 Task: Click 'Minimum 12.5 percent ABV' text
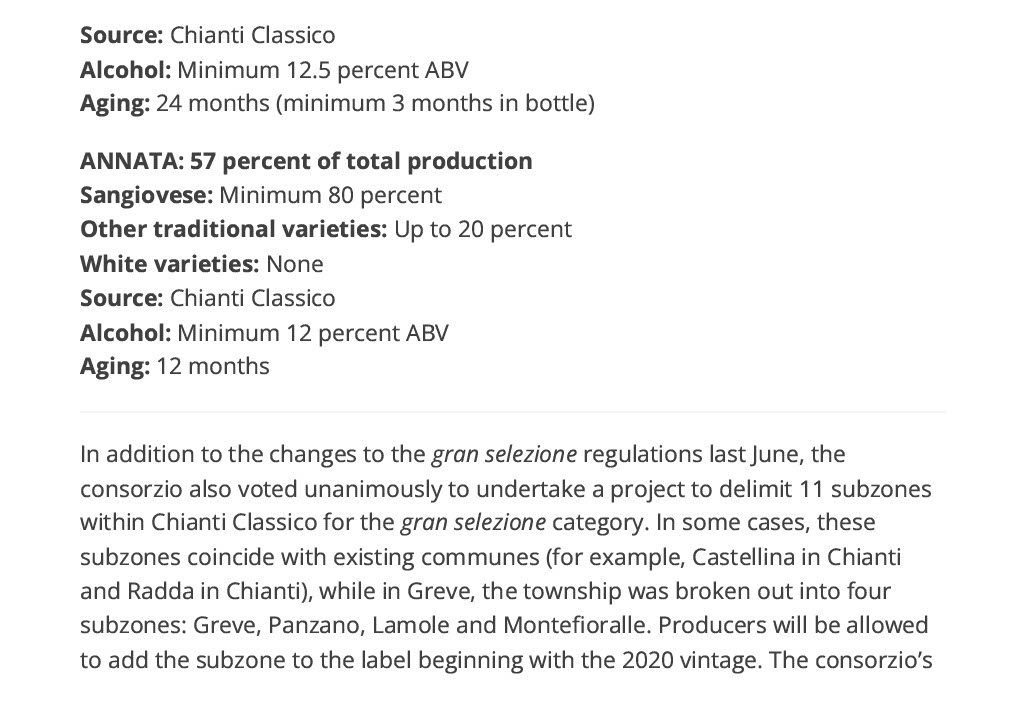click(323, 70)
